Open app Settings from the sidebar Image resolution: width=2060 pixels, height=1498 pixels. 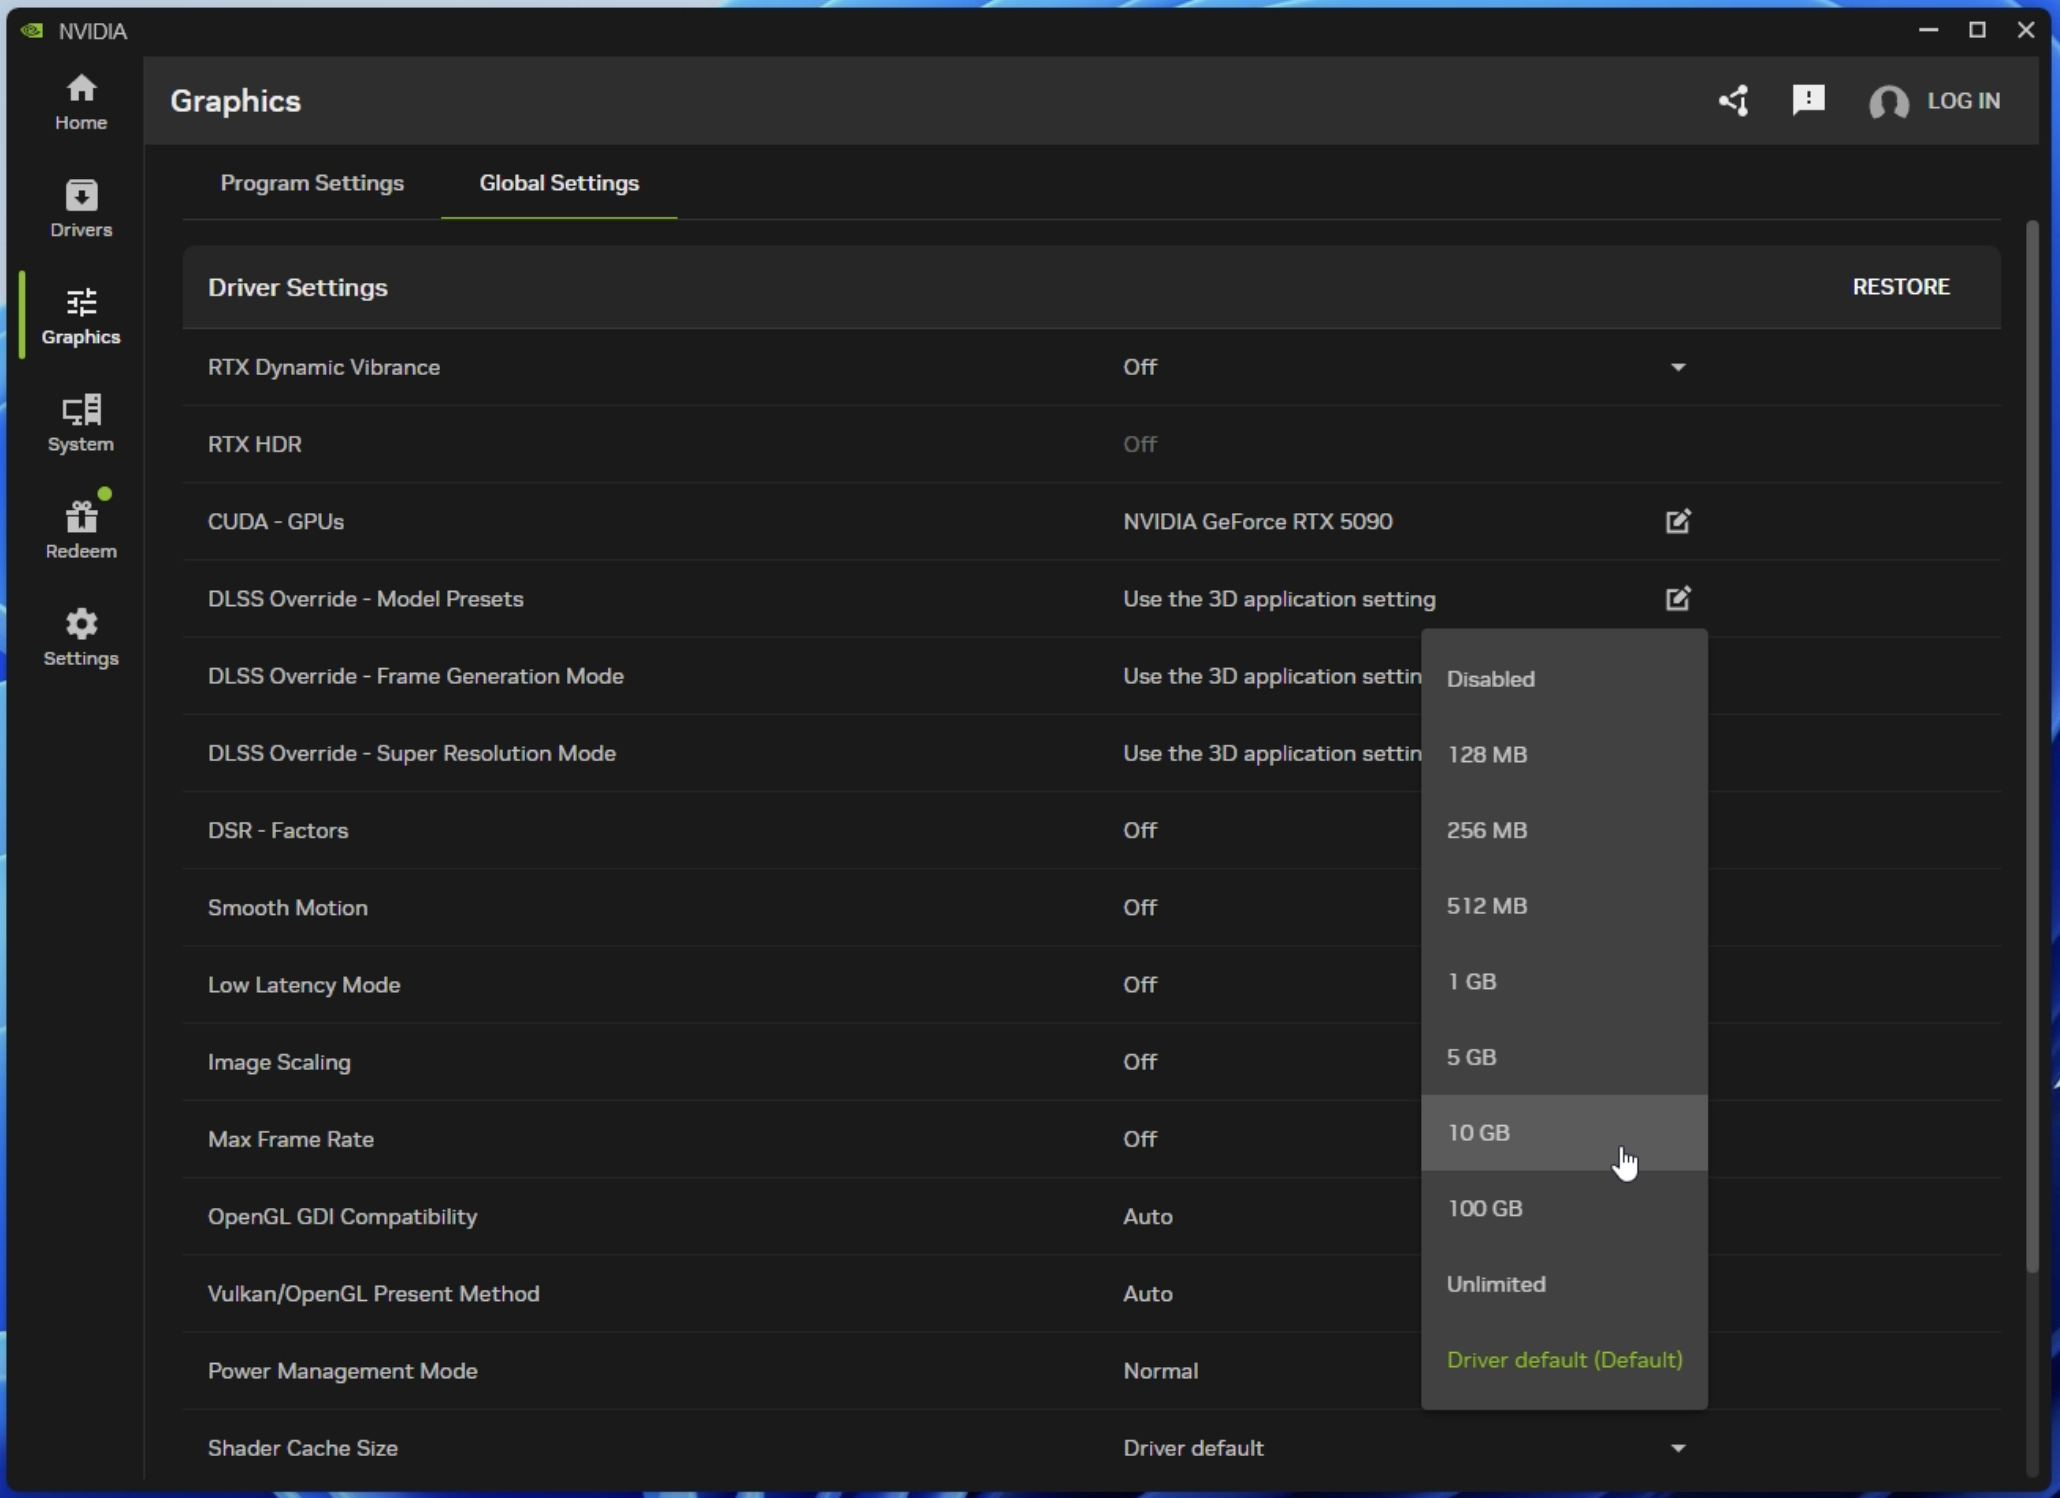point(80,636)
